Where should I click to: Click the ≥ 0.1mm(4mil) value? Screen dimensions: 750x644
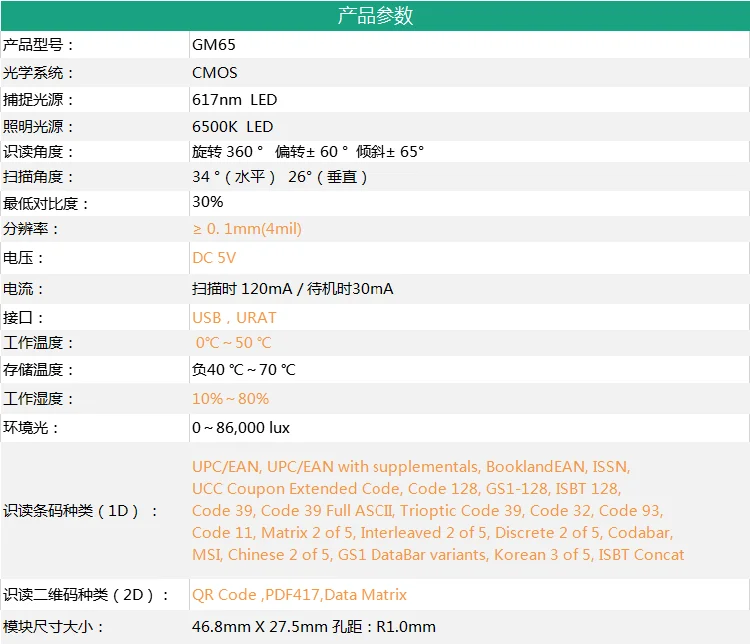(247, 229)
